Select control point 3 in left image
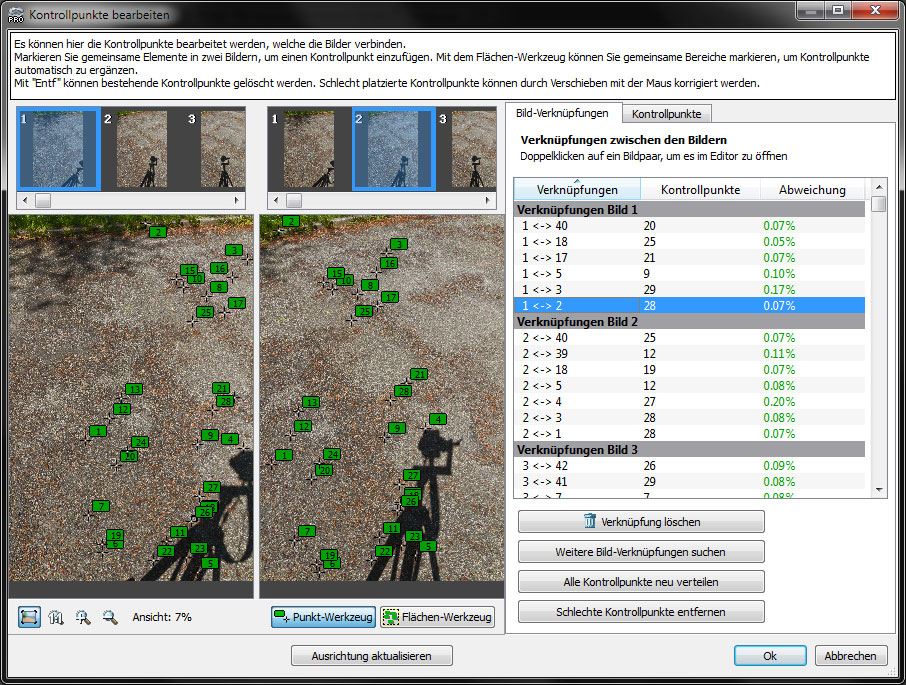Image resolution: width=906 pixels, height=685 pixels. pyautogui.click(x=233, y=250)
